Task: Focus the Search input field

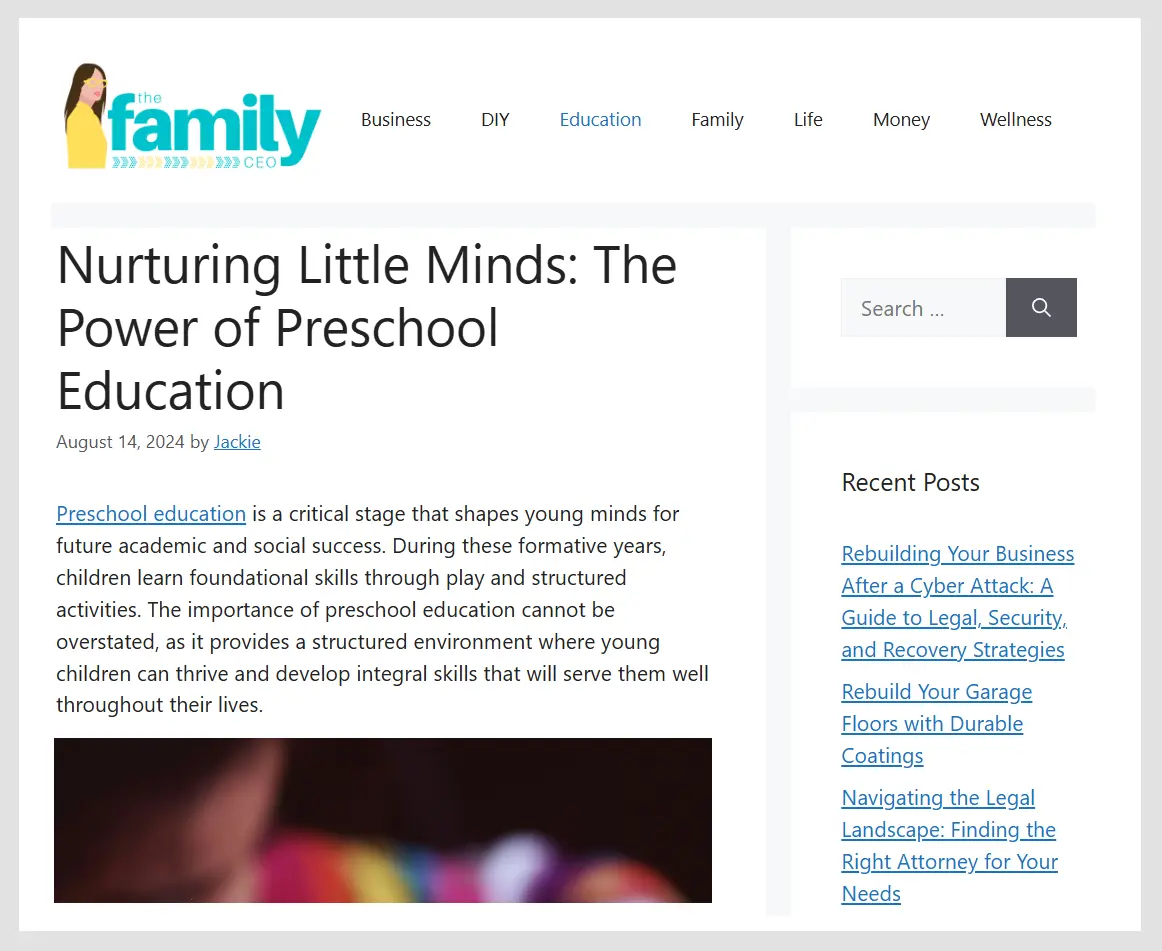Action: tap(923, 308)
